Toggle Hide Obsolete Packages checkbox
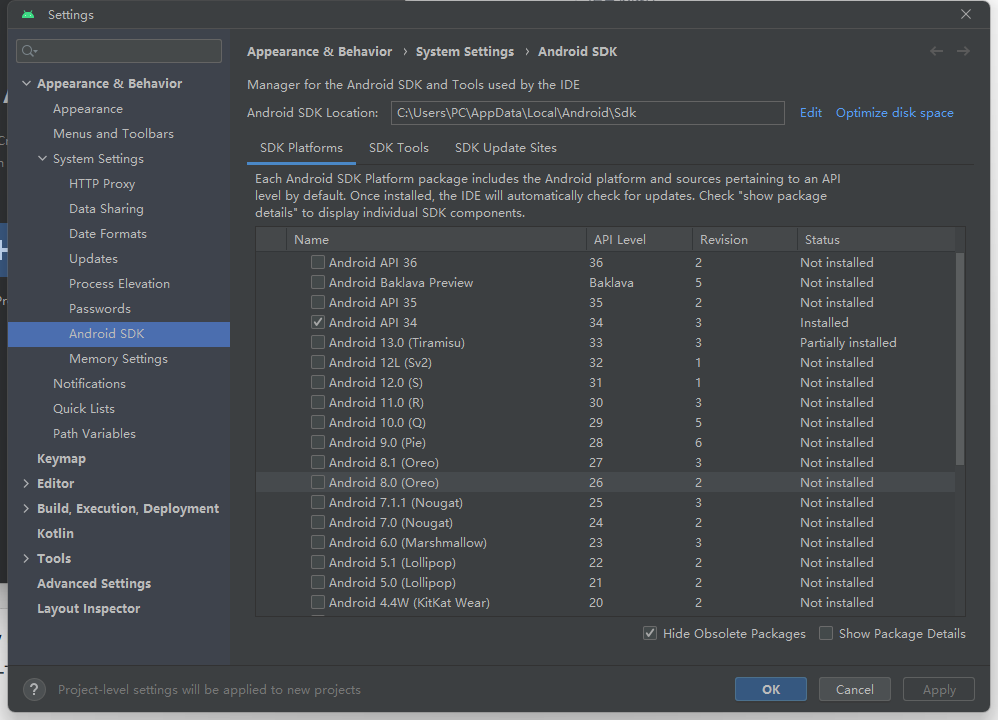Screen dimensions: 998x720 (650, 633)
